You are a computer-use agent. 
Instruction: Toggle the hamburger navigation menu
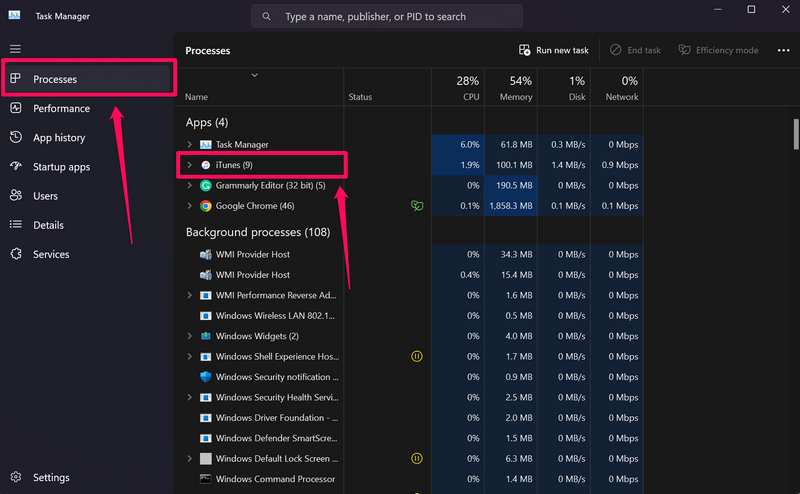tap(15, 49)
